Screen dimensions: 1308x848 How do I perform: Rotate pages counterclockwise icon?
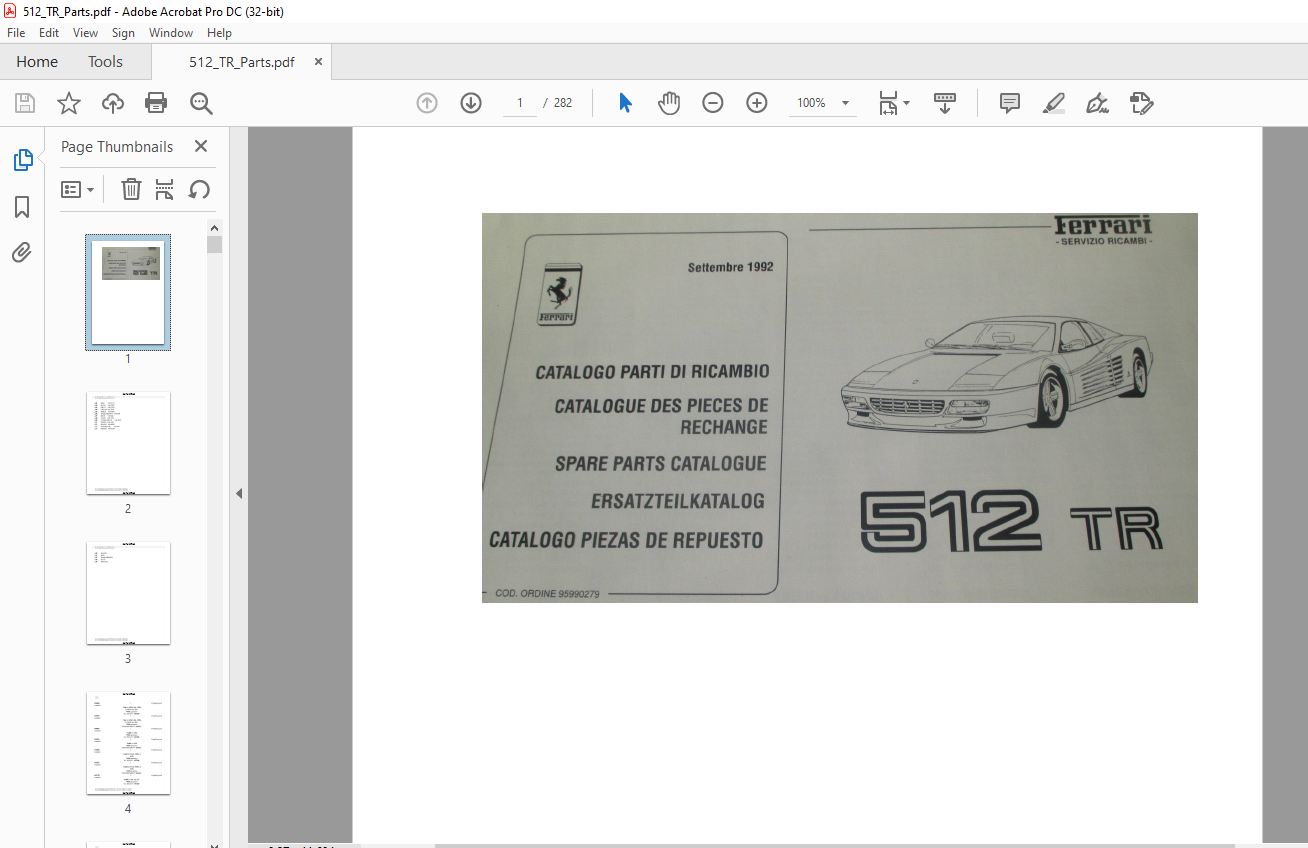(x=199, y=189)
